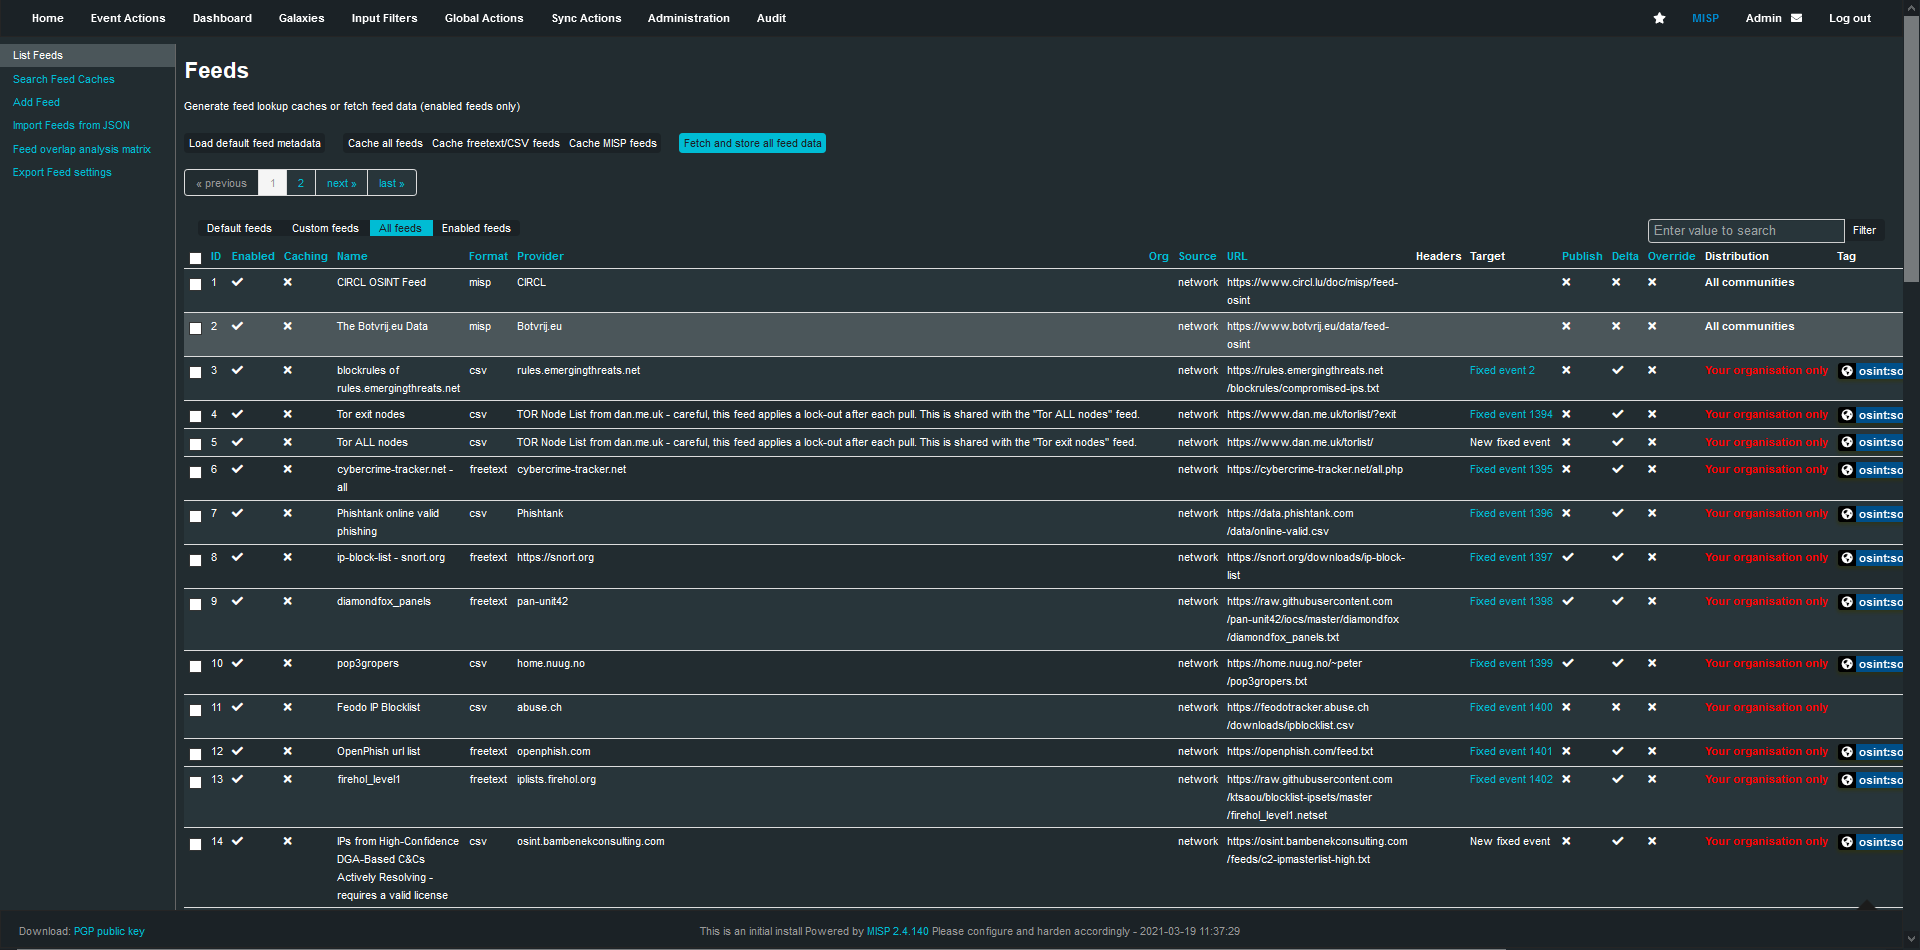1920x950 pixels.
Task: Select checkbox for The Botvrij.eu Data row
Action: point(195,328)
